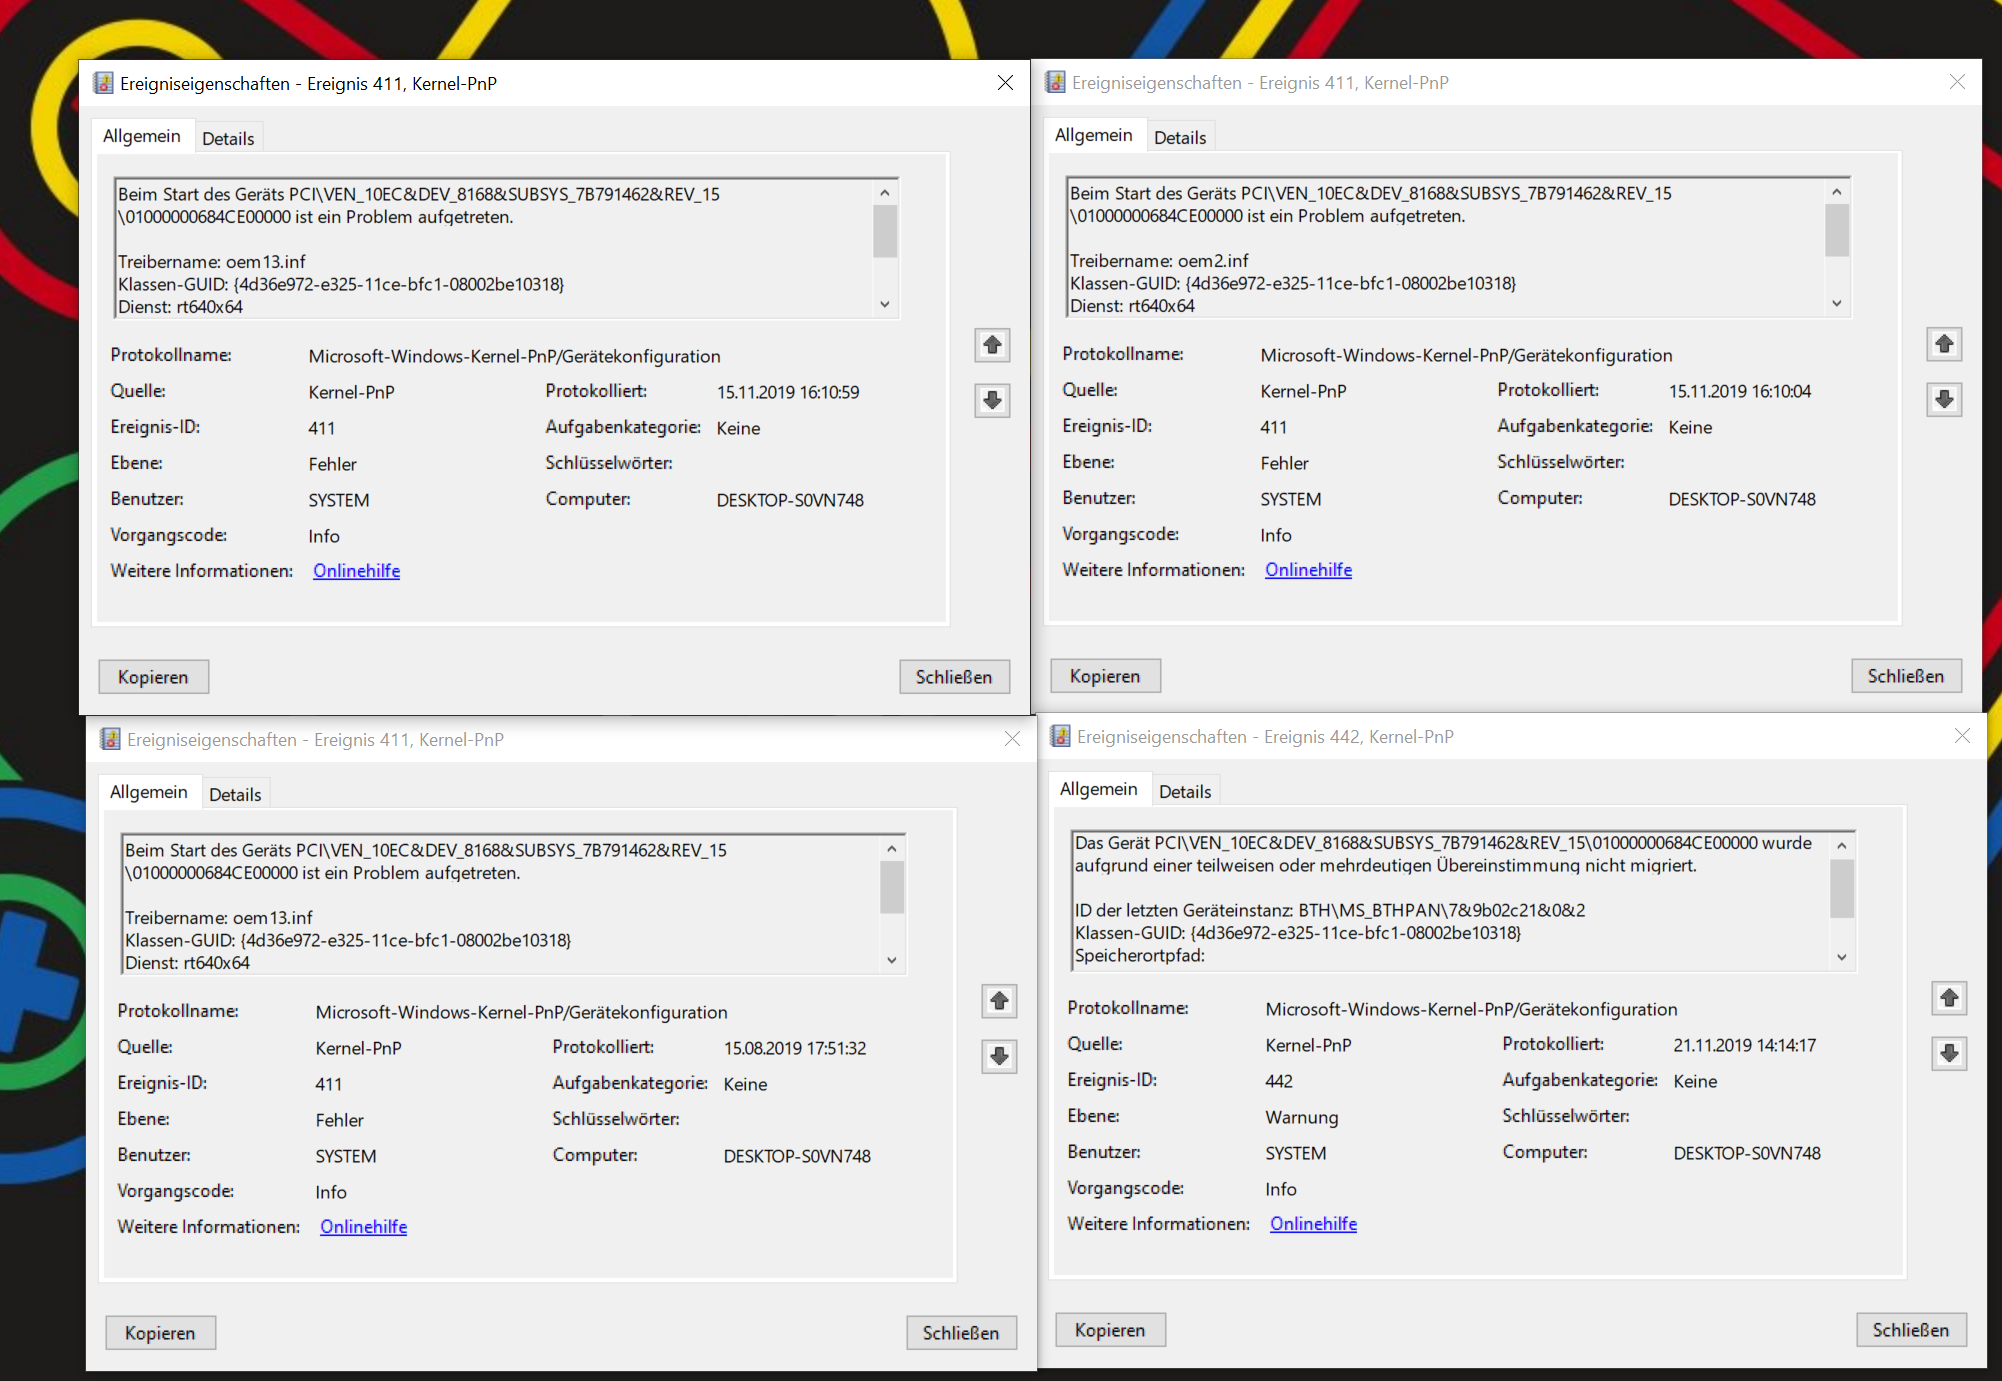Click the up arrow in the 16:10:59 event window

[x=992, y=345]
